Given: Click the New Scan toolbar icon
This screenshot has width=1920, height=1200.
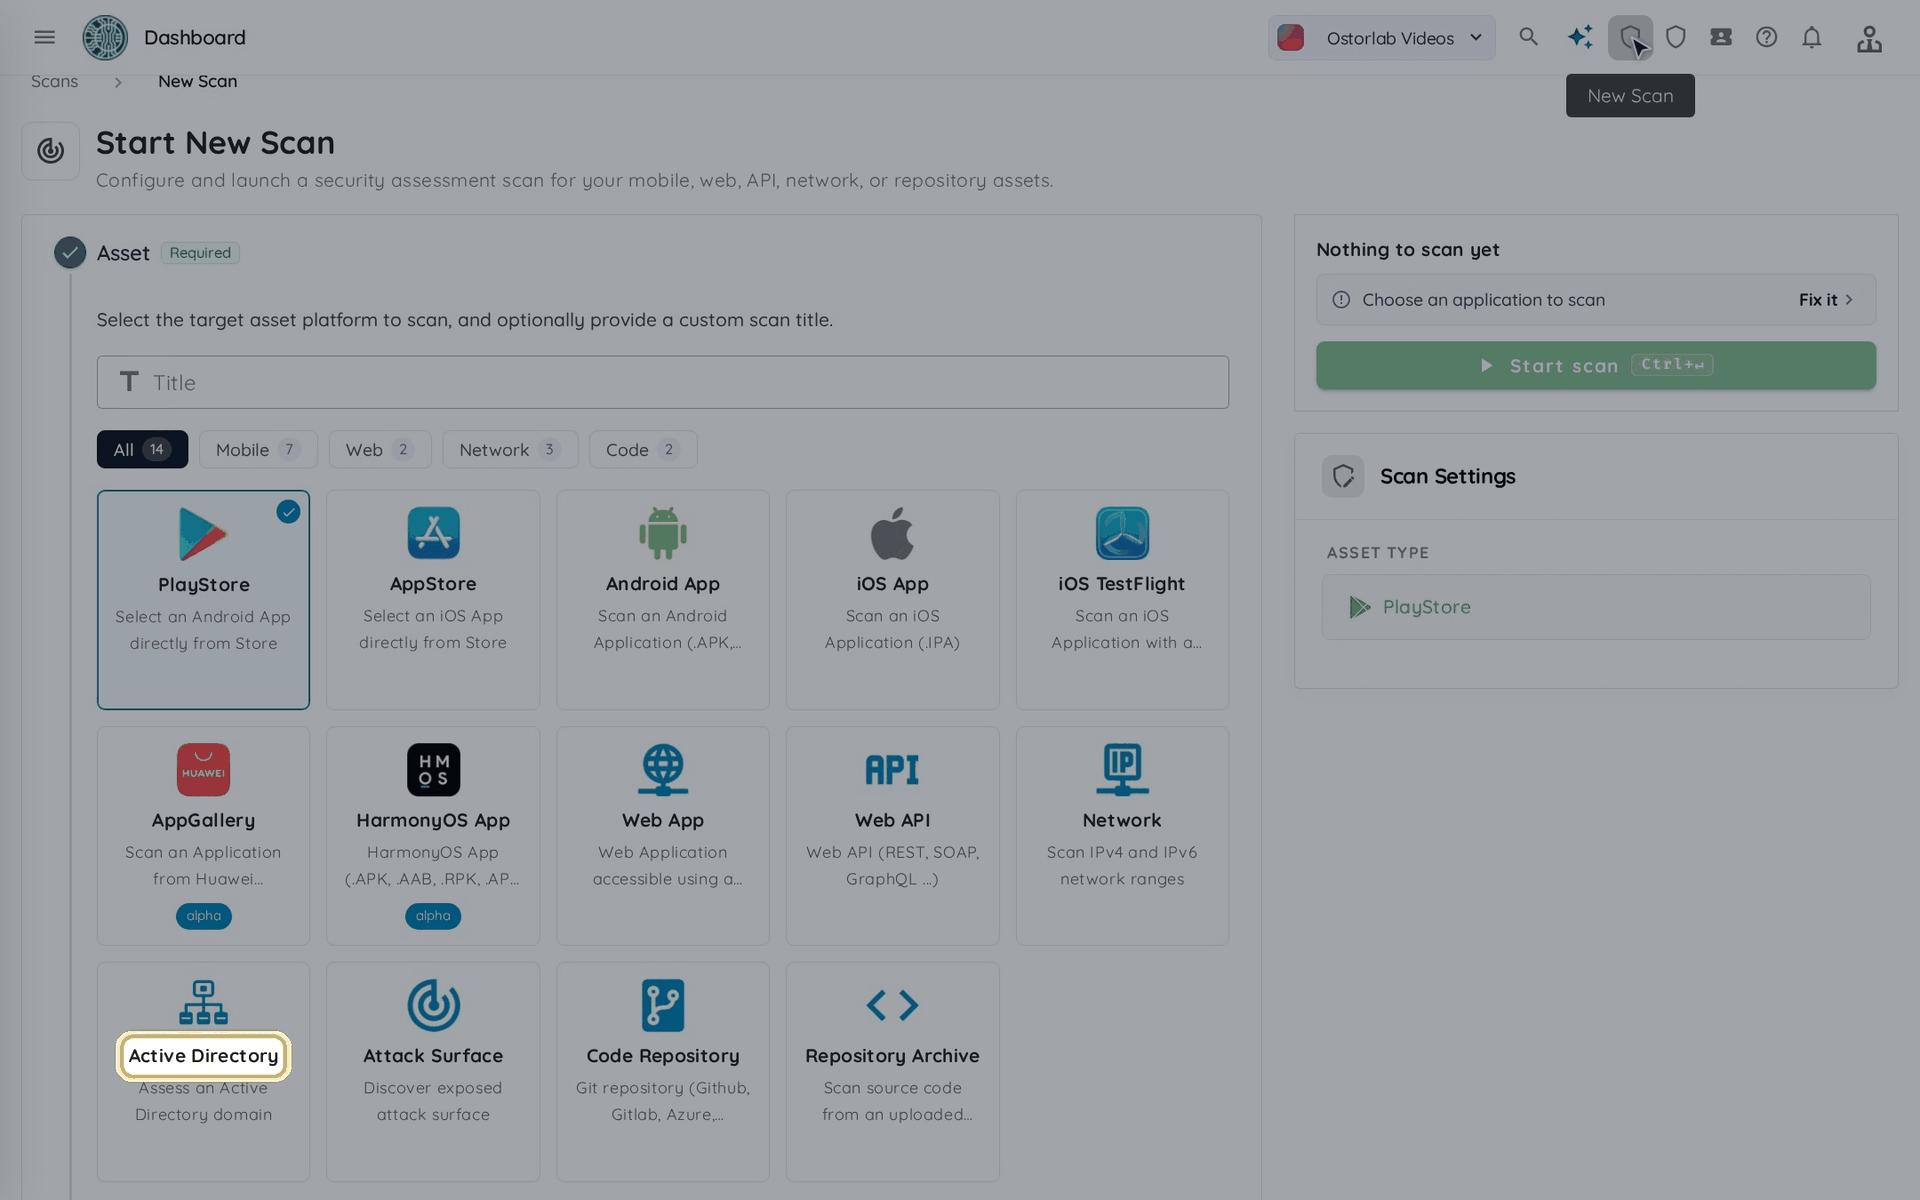Looking at the screenshot, I should (x=1630, y=37).
